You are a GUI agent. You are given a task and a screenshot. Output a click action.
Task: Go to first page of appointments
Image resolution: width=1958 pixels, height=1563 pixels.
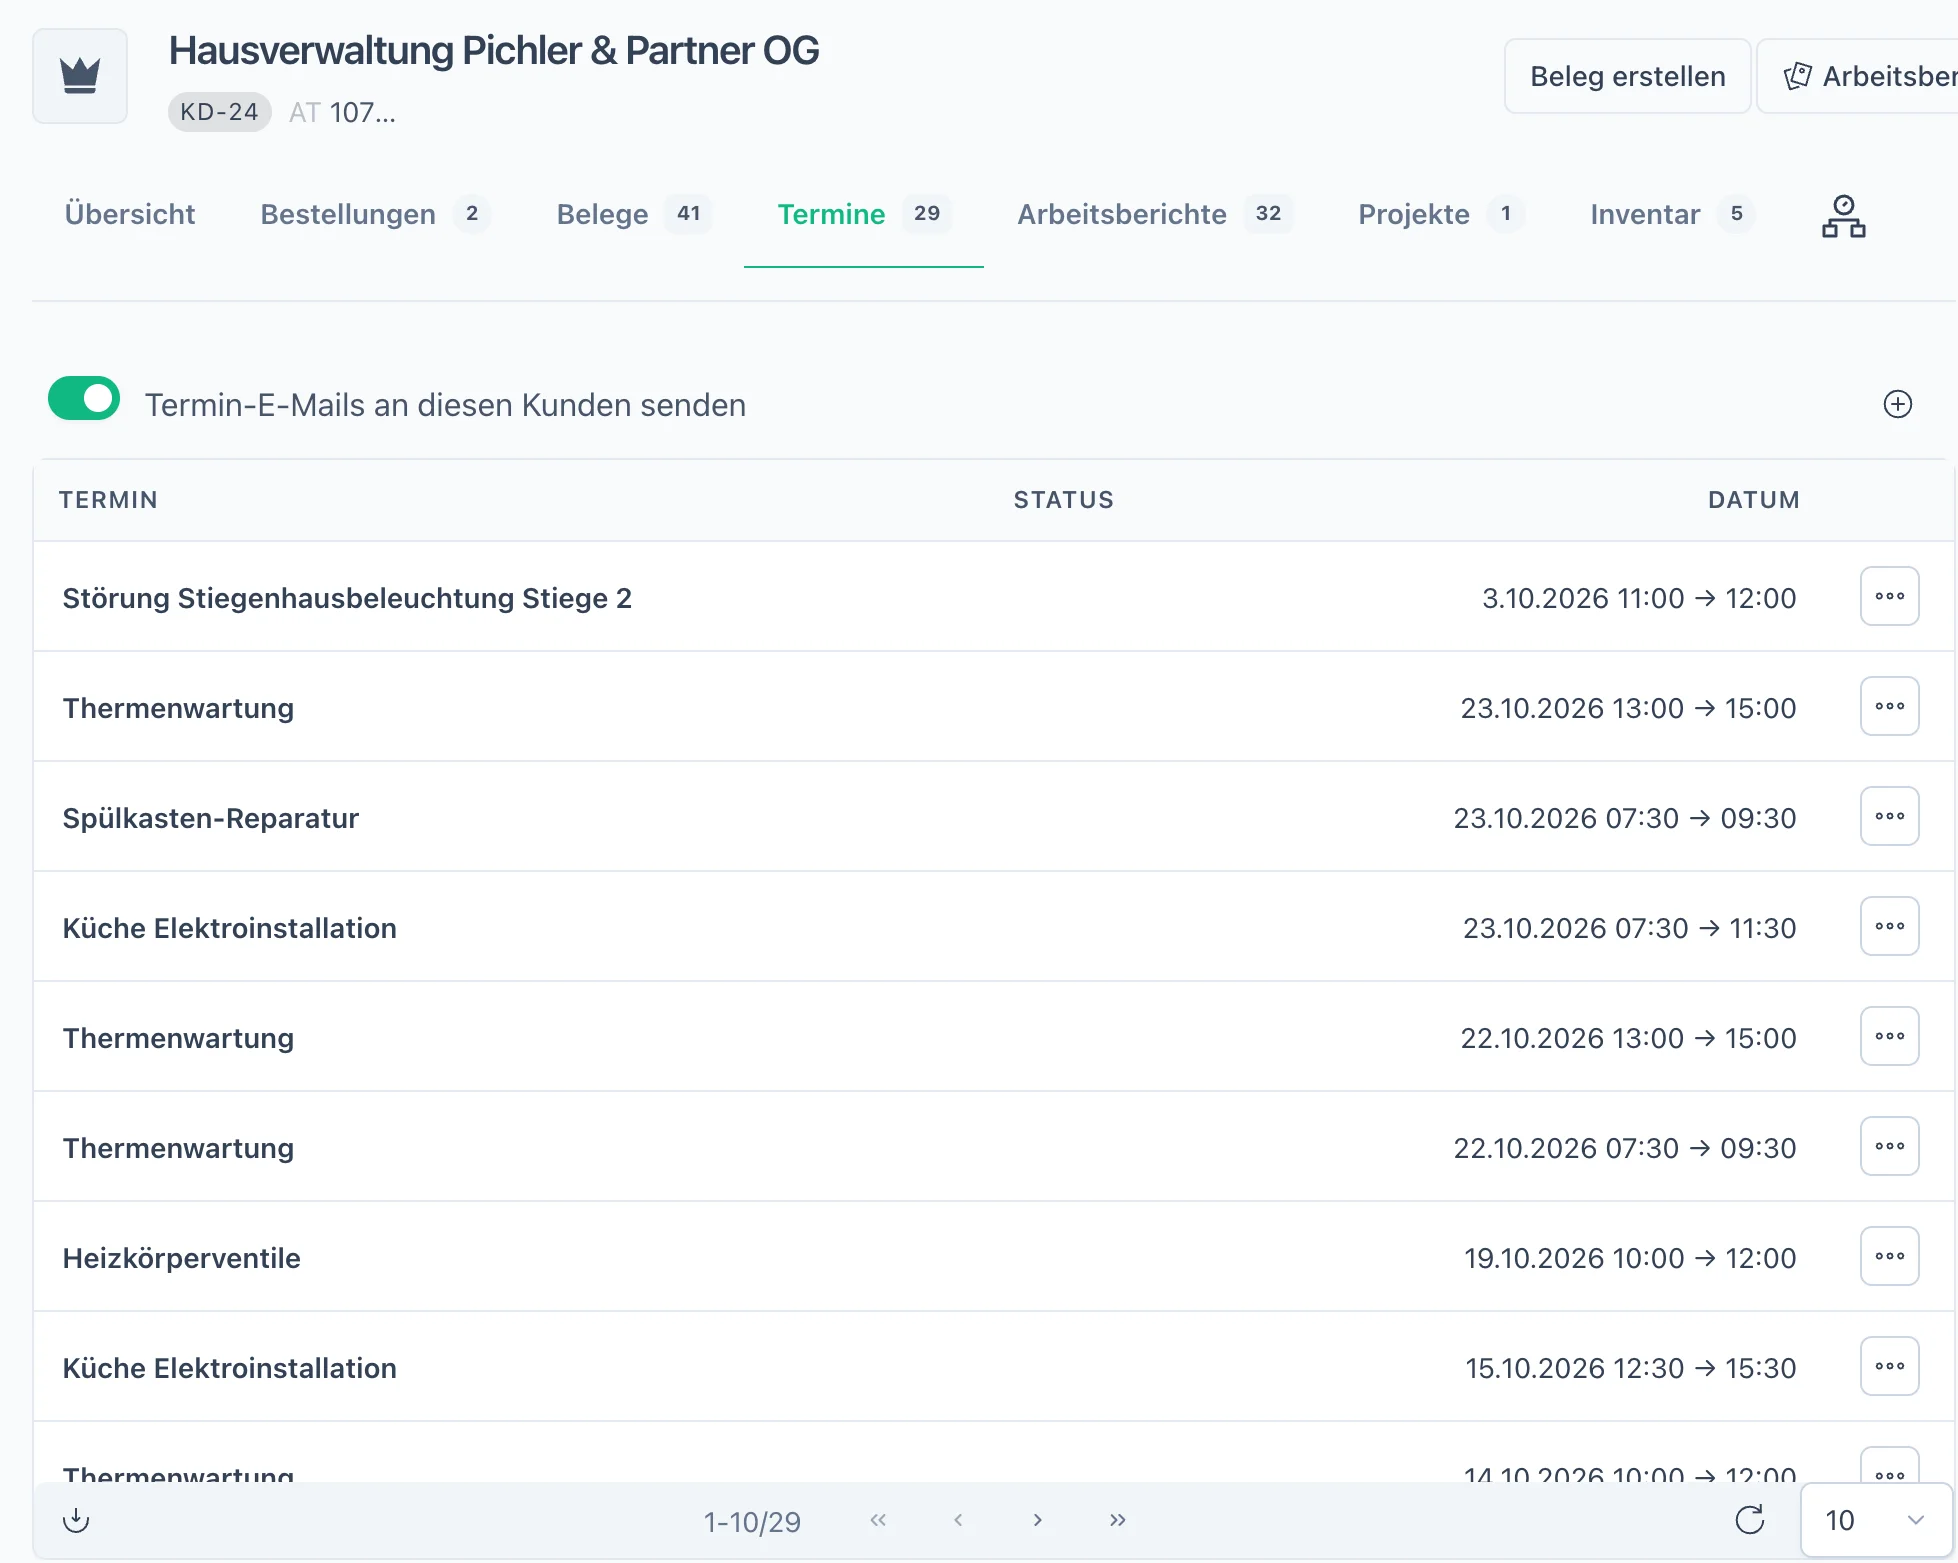point(878,1520)
